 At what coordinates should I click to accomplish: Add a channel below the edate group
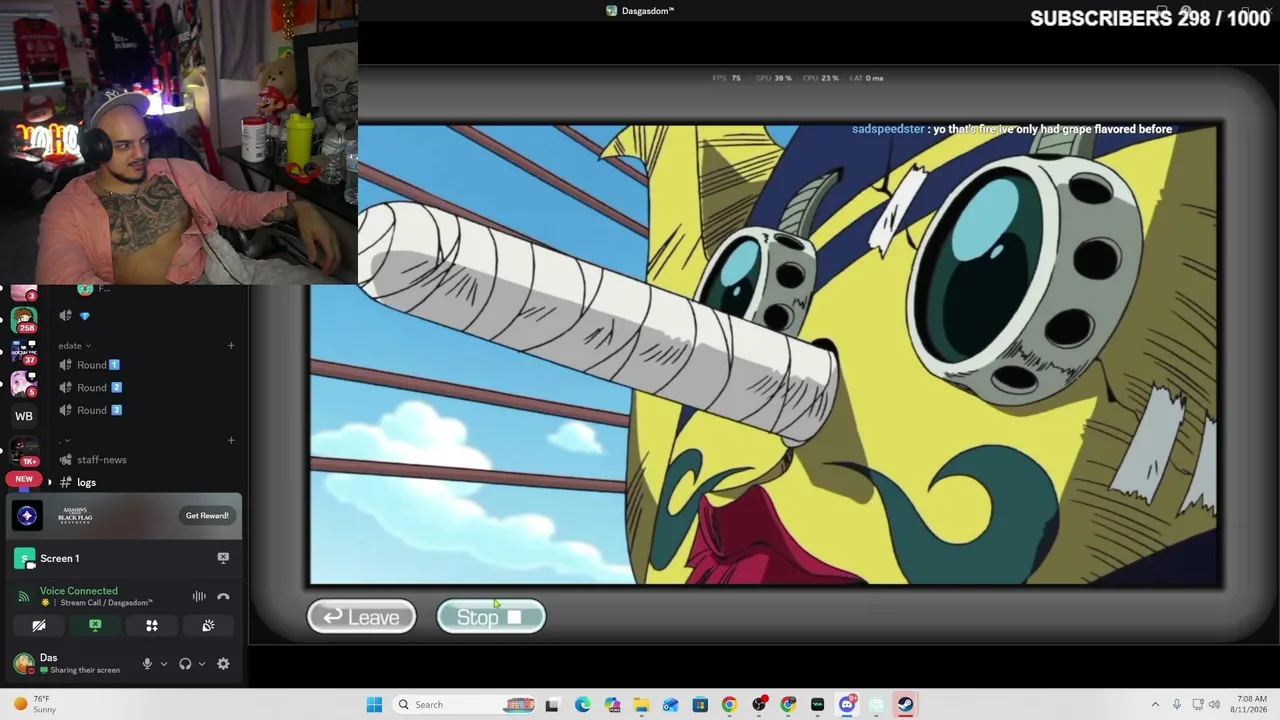point(231,440)
